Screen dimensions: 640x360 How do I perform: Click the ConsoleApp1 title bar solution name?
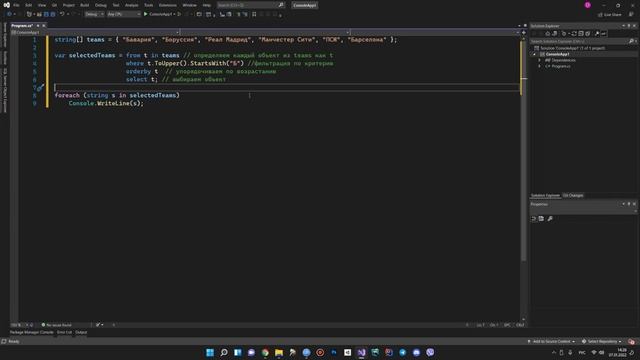coord(304,5)
